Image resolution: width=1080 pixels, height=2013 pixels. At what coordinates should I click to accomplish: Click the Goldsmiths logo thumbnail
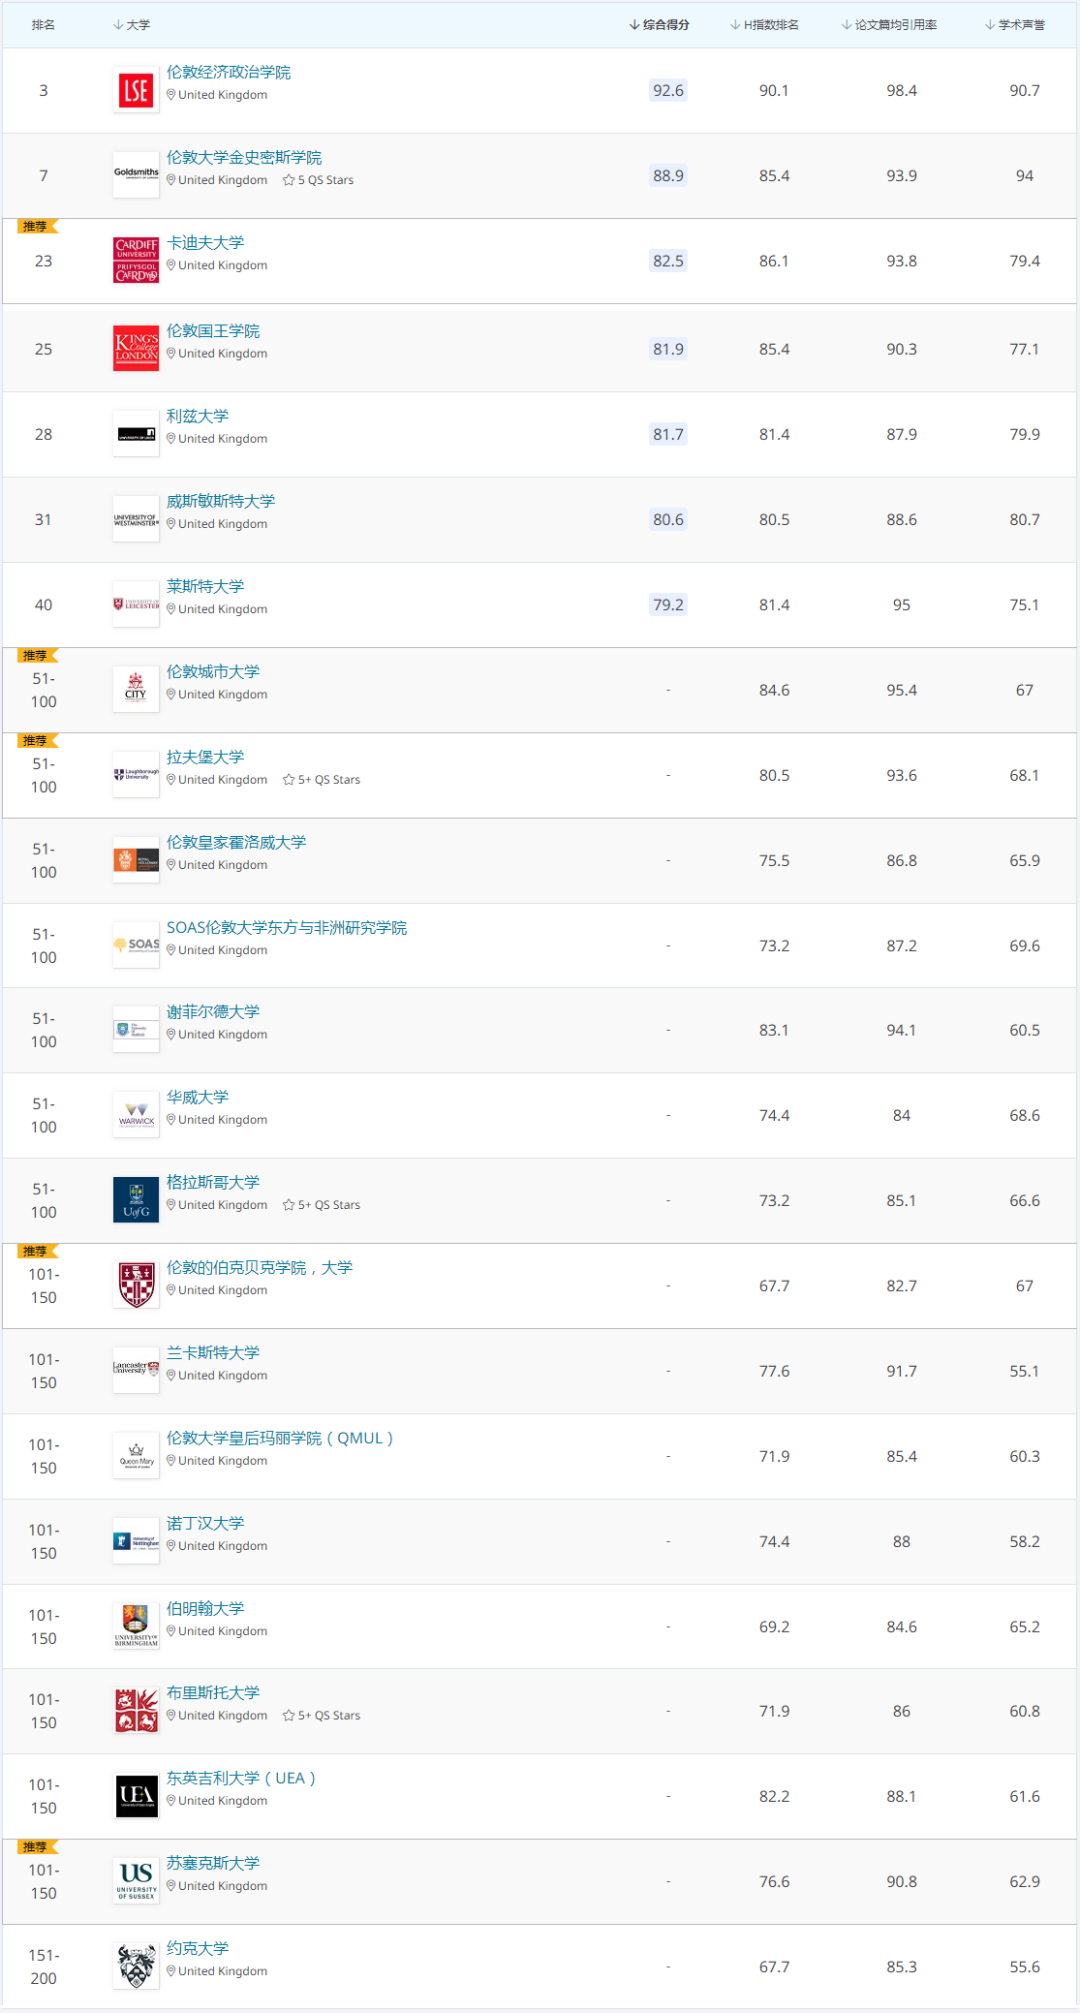136,176
